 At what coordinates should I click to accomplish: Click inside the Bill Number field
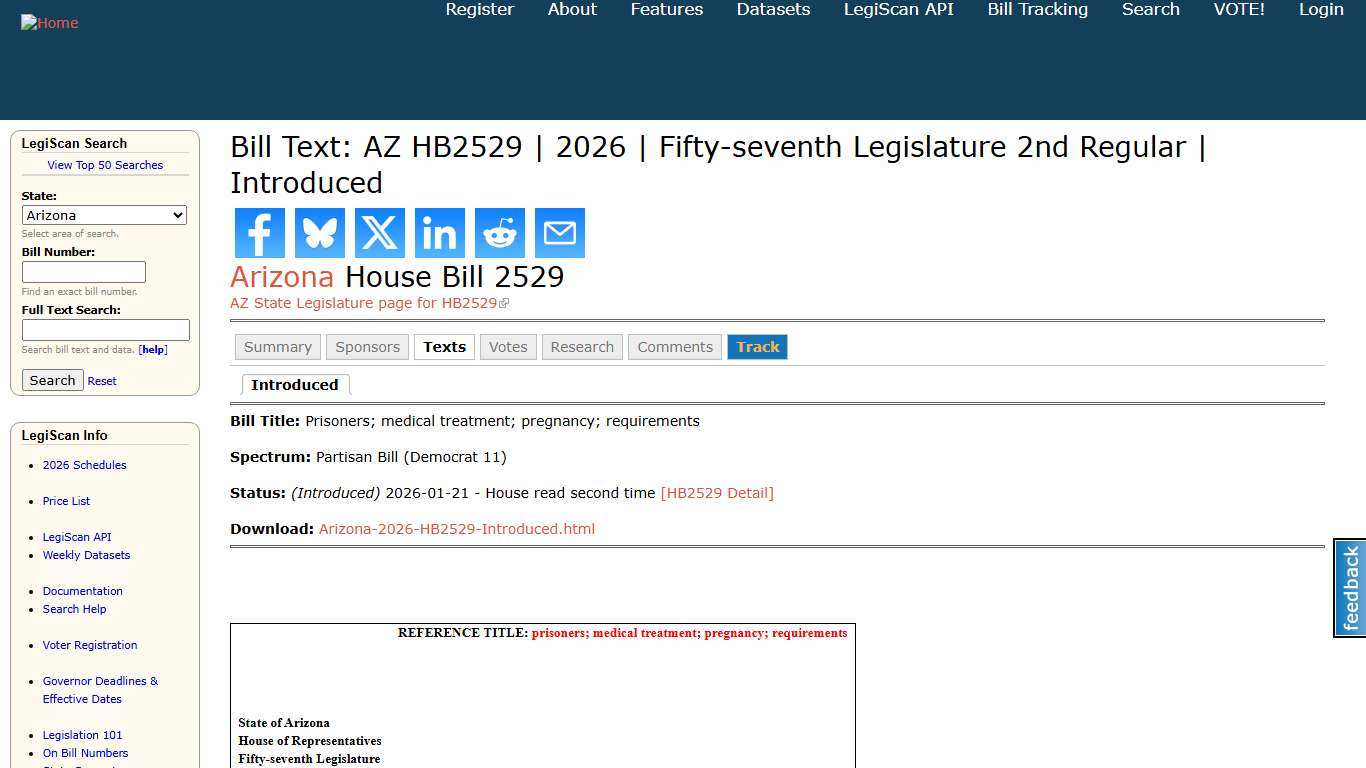(x=83, y=271)
